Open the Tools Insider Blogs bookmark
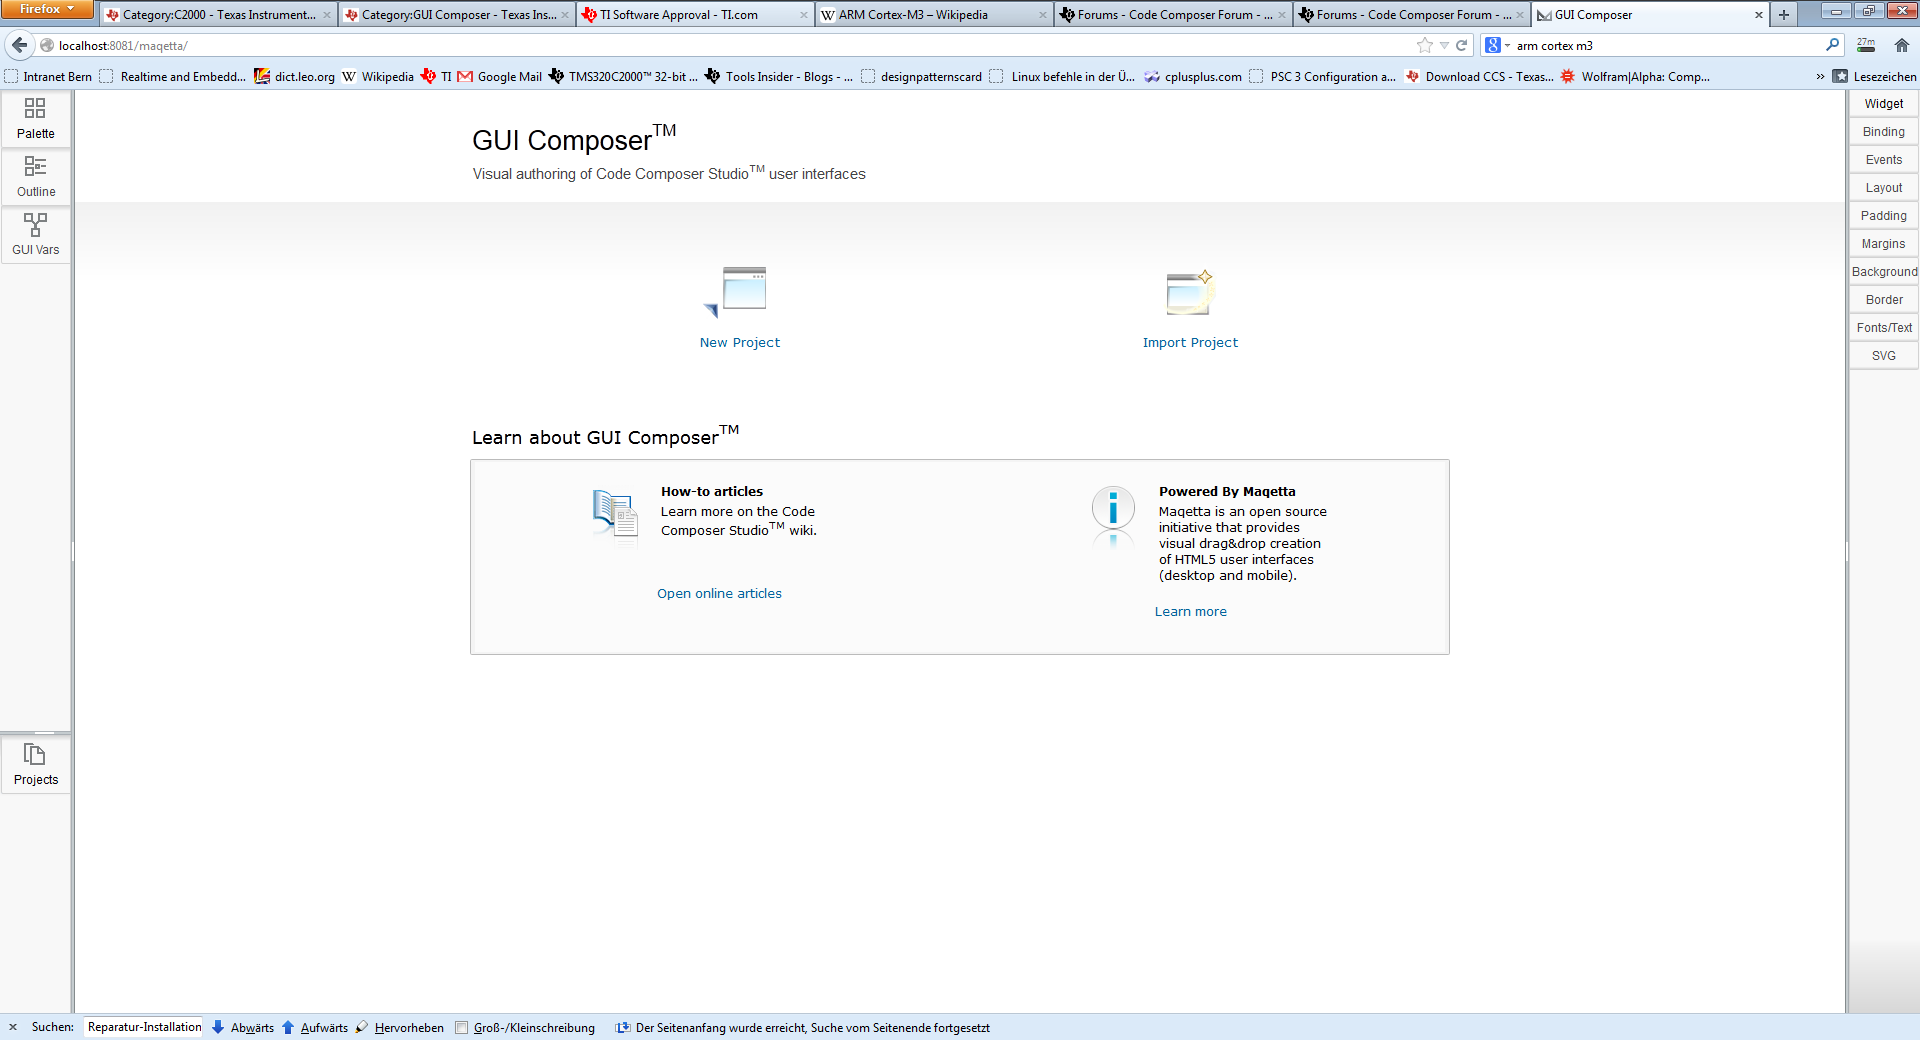This screenshot has width=1920, height=1040. [x=779, y=76]
